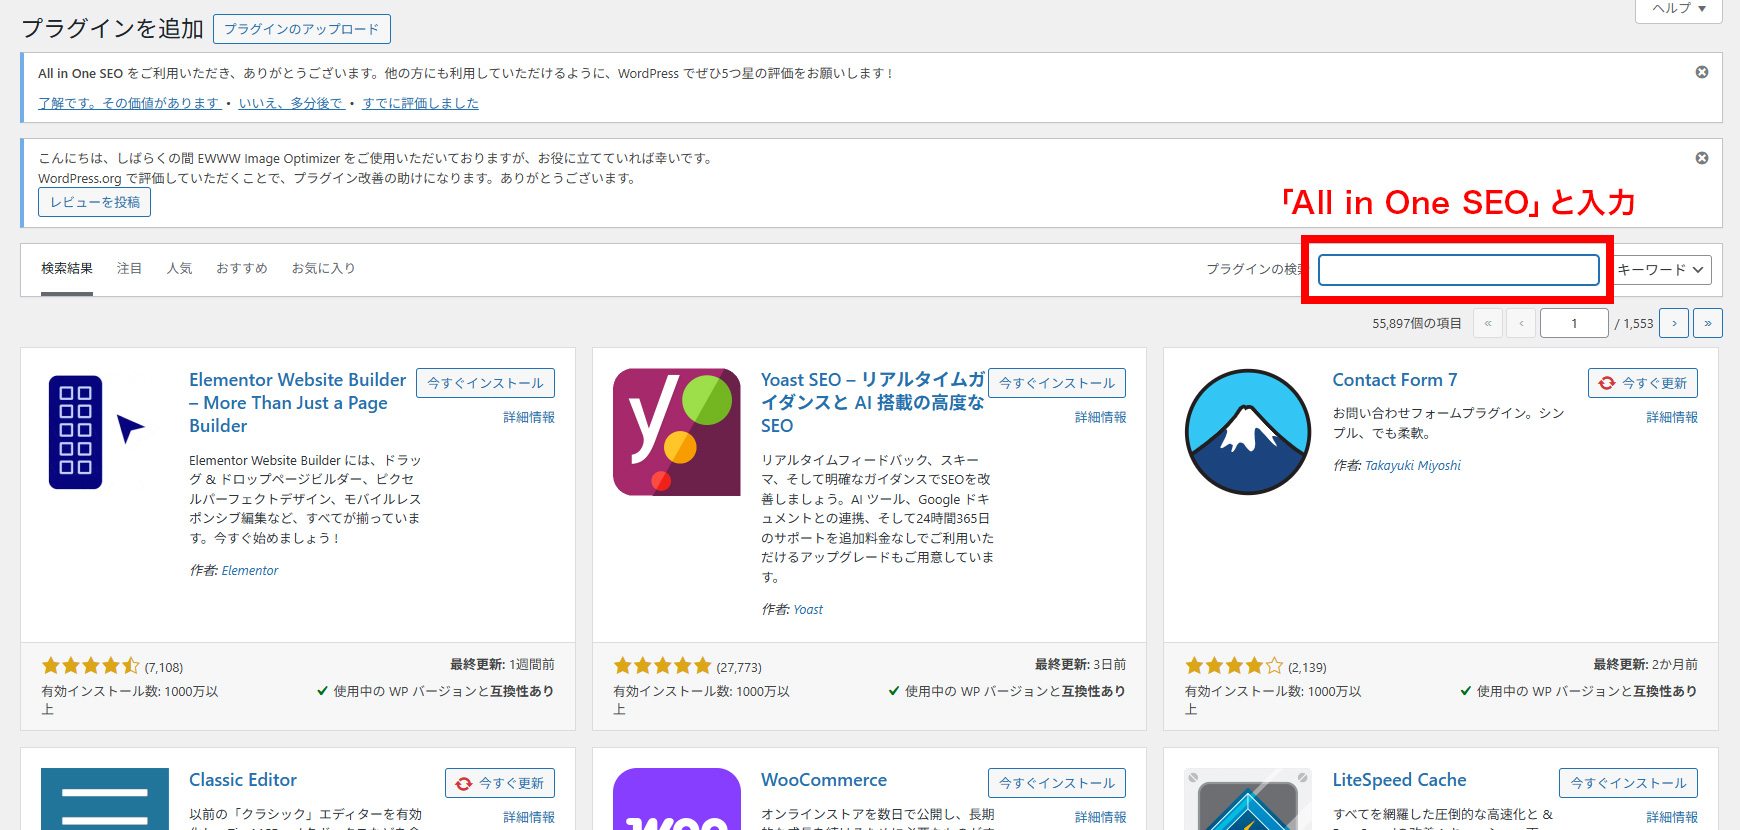Click author link Elementor

click(250, 570)
